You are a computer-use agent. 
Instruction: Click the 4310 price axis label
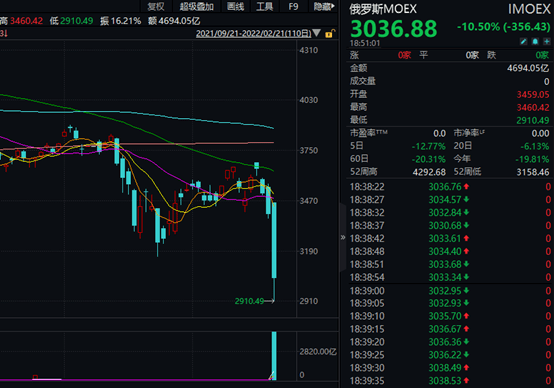[x=309, y=50]
